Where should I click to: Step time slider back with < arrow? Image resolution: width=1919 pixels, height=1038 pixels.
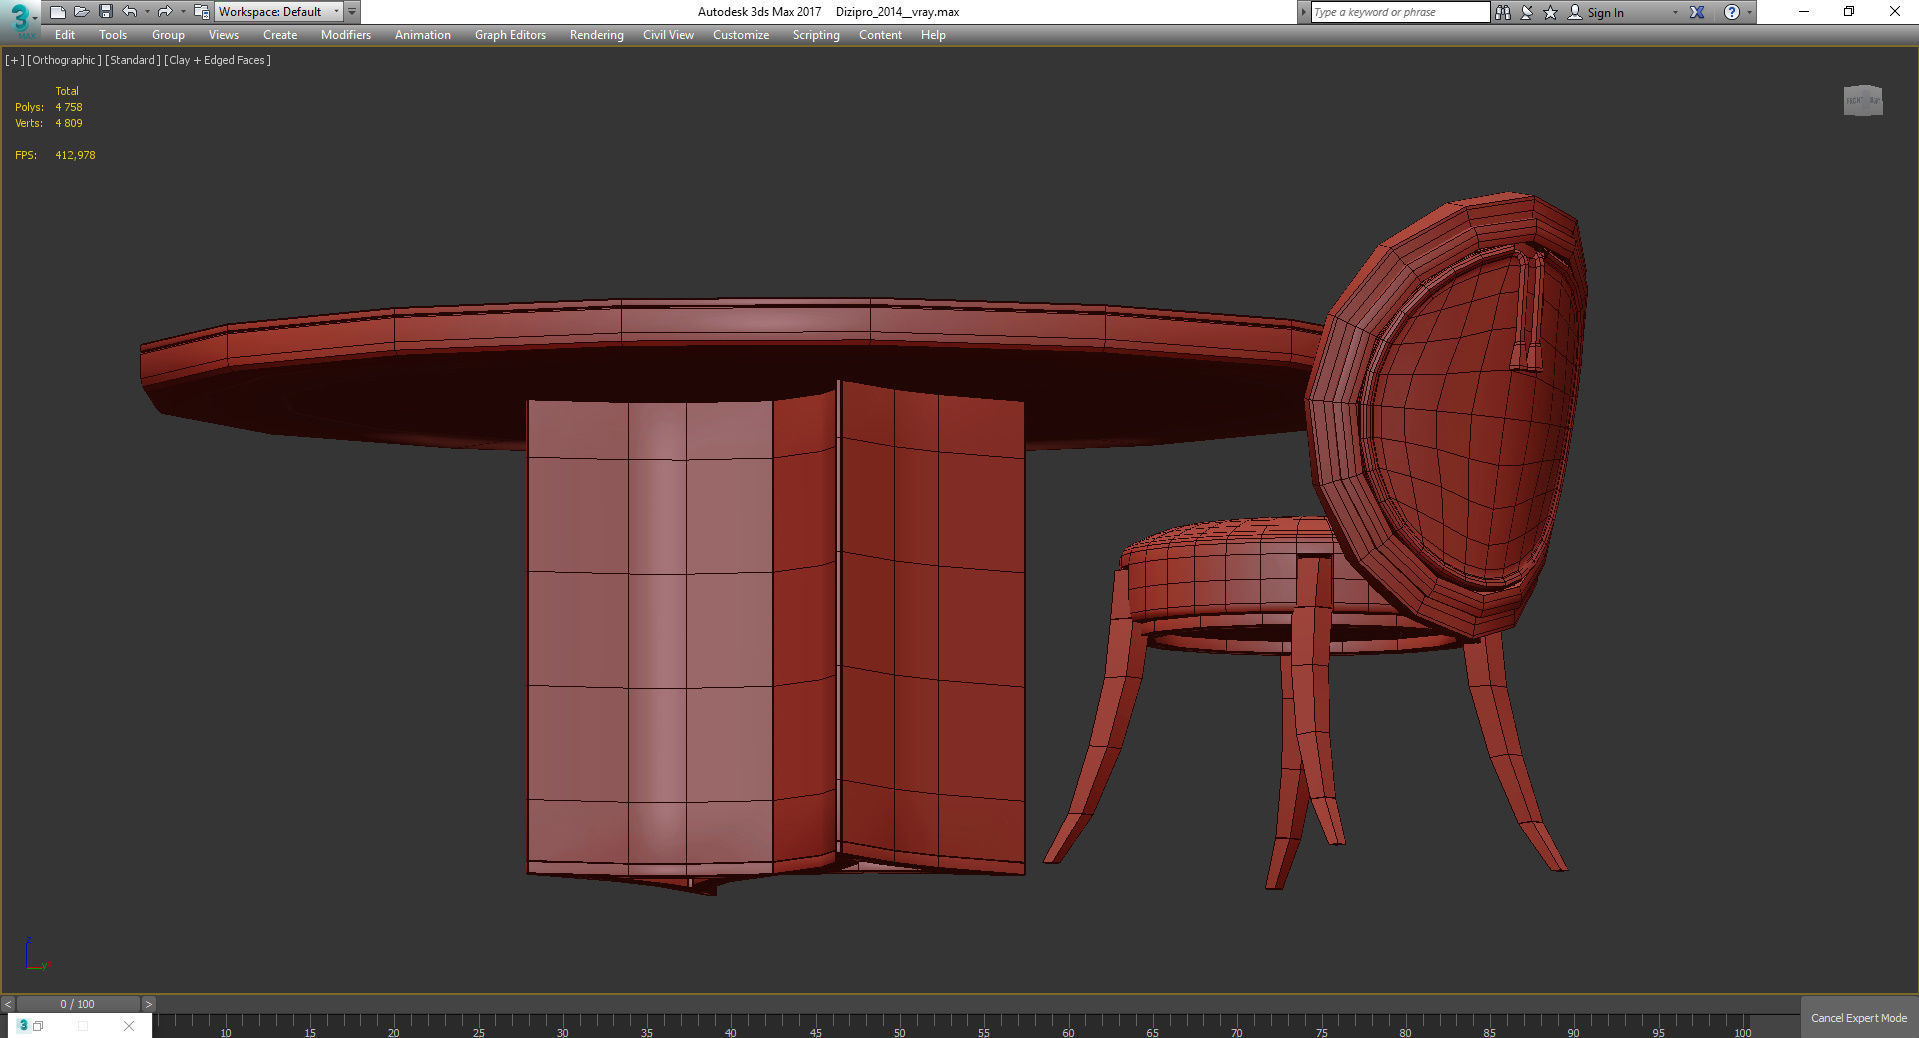tap(8, 1004)
